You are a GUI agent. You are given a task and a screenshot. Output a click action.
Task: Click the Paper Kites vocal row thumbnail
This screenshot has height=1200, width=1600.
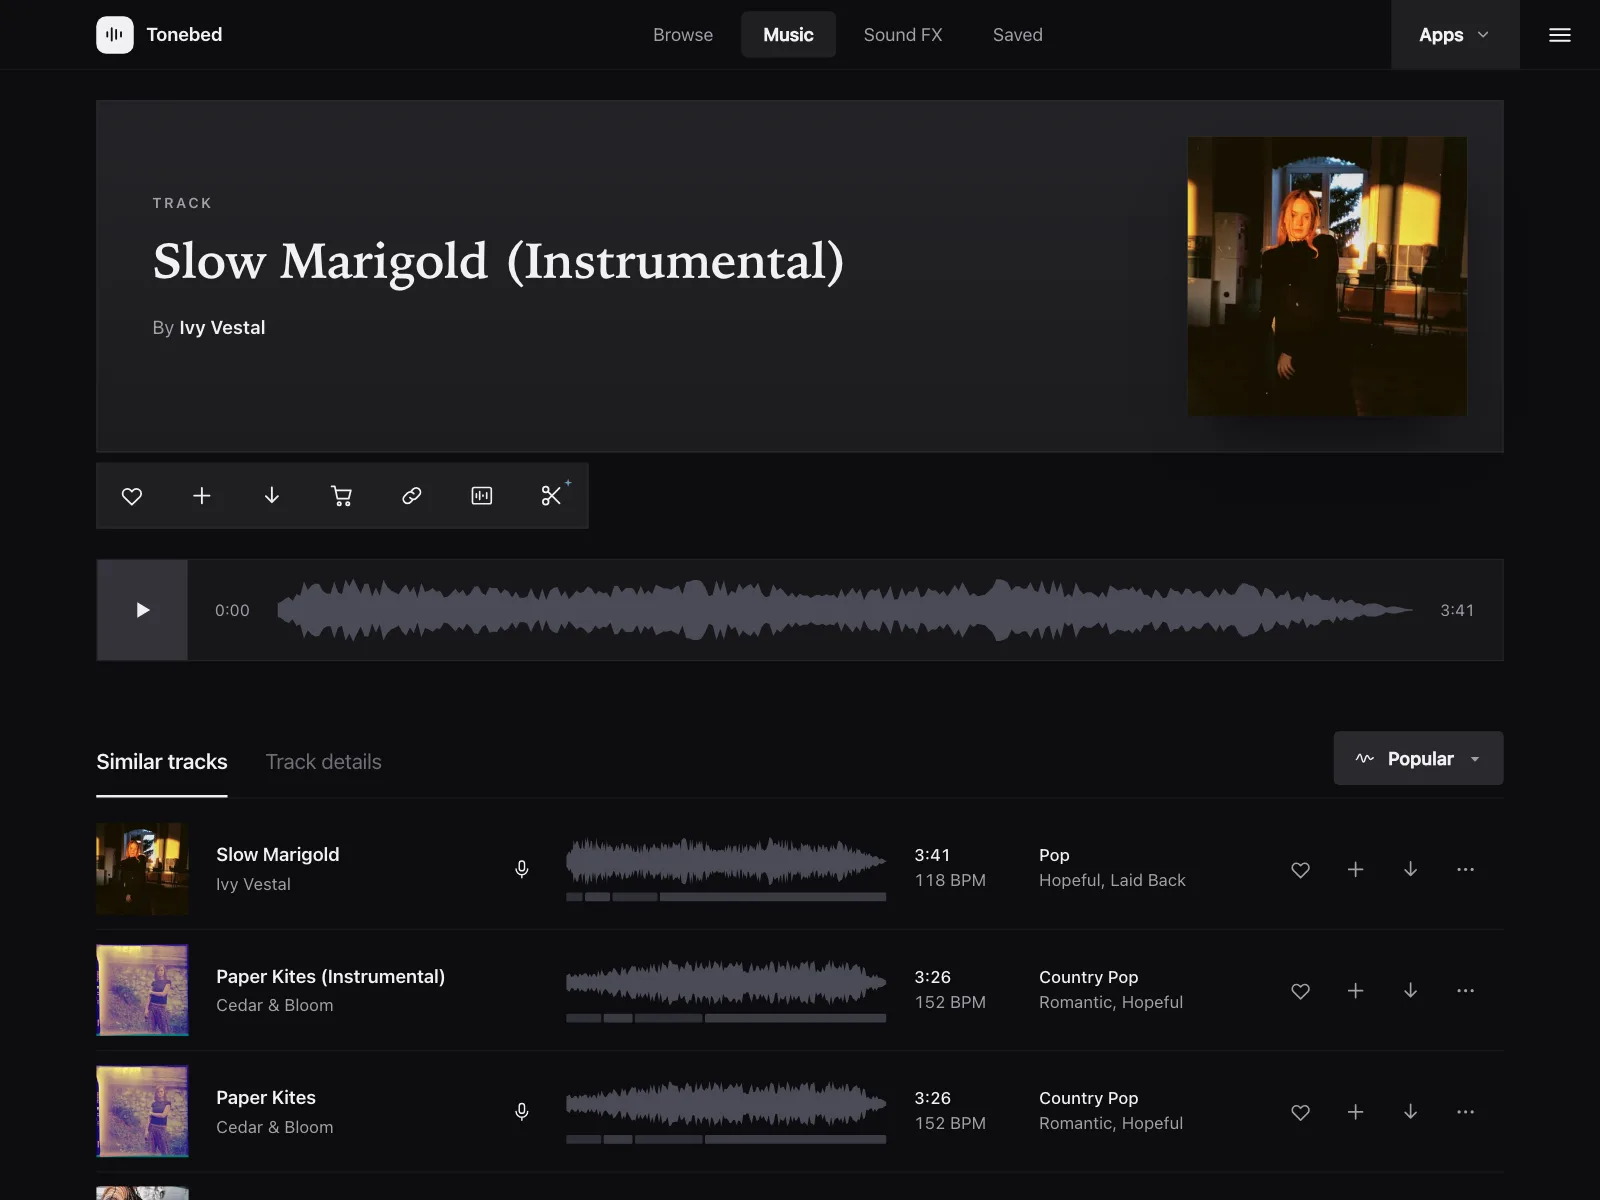pyautogui.click(x=142, y=1111)
